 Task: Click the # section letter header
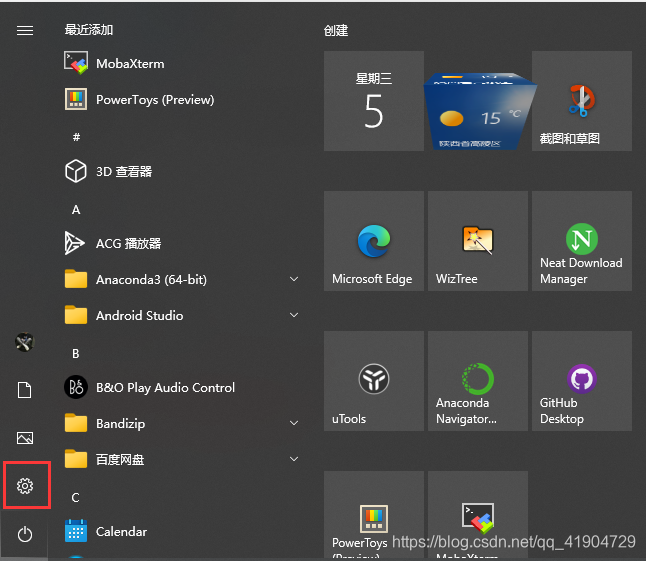(x=76, y=136)
